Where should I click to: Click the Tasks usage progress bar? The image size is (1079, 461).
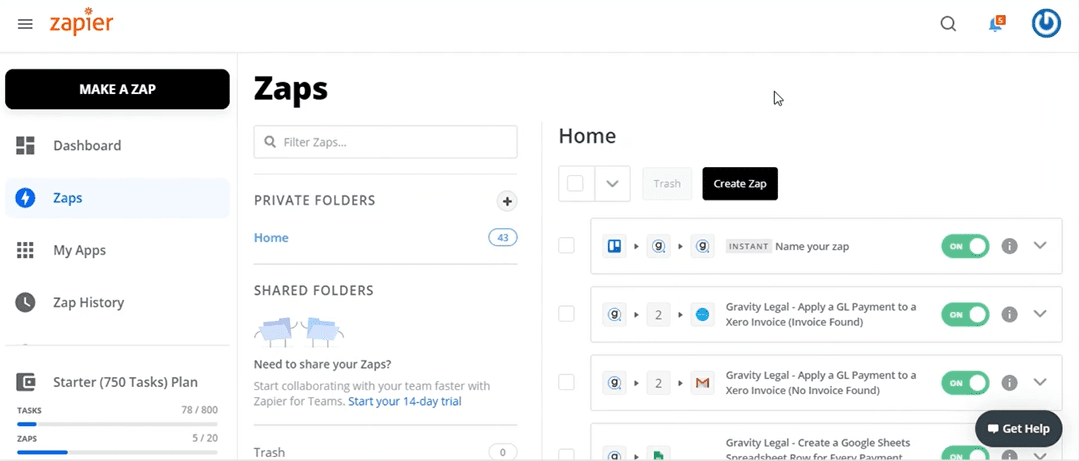click(117, 424)
